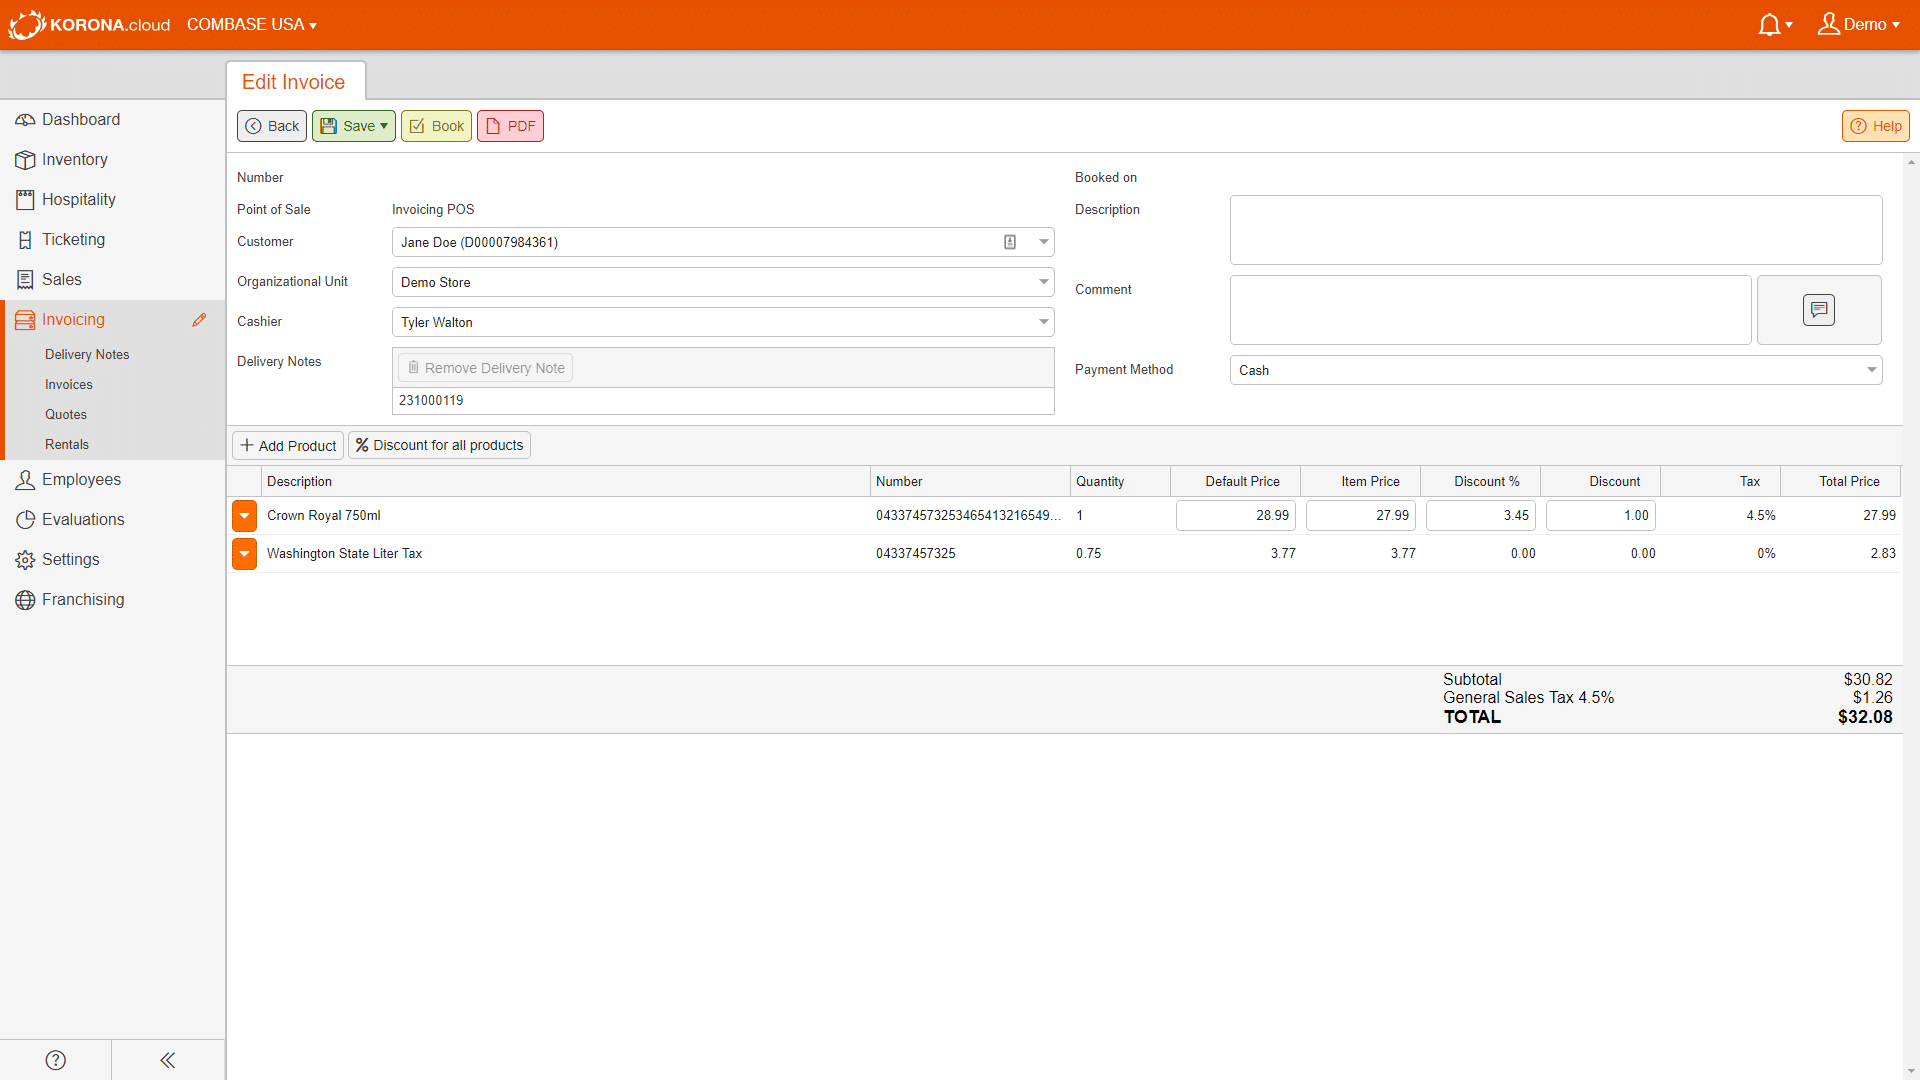Click Washington State Liter Tax description
Screen dimensions: 1920x1080
tap(344, 554)
